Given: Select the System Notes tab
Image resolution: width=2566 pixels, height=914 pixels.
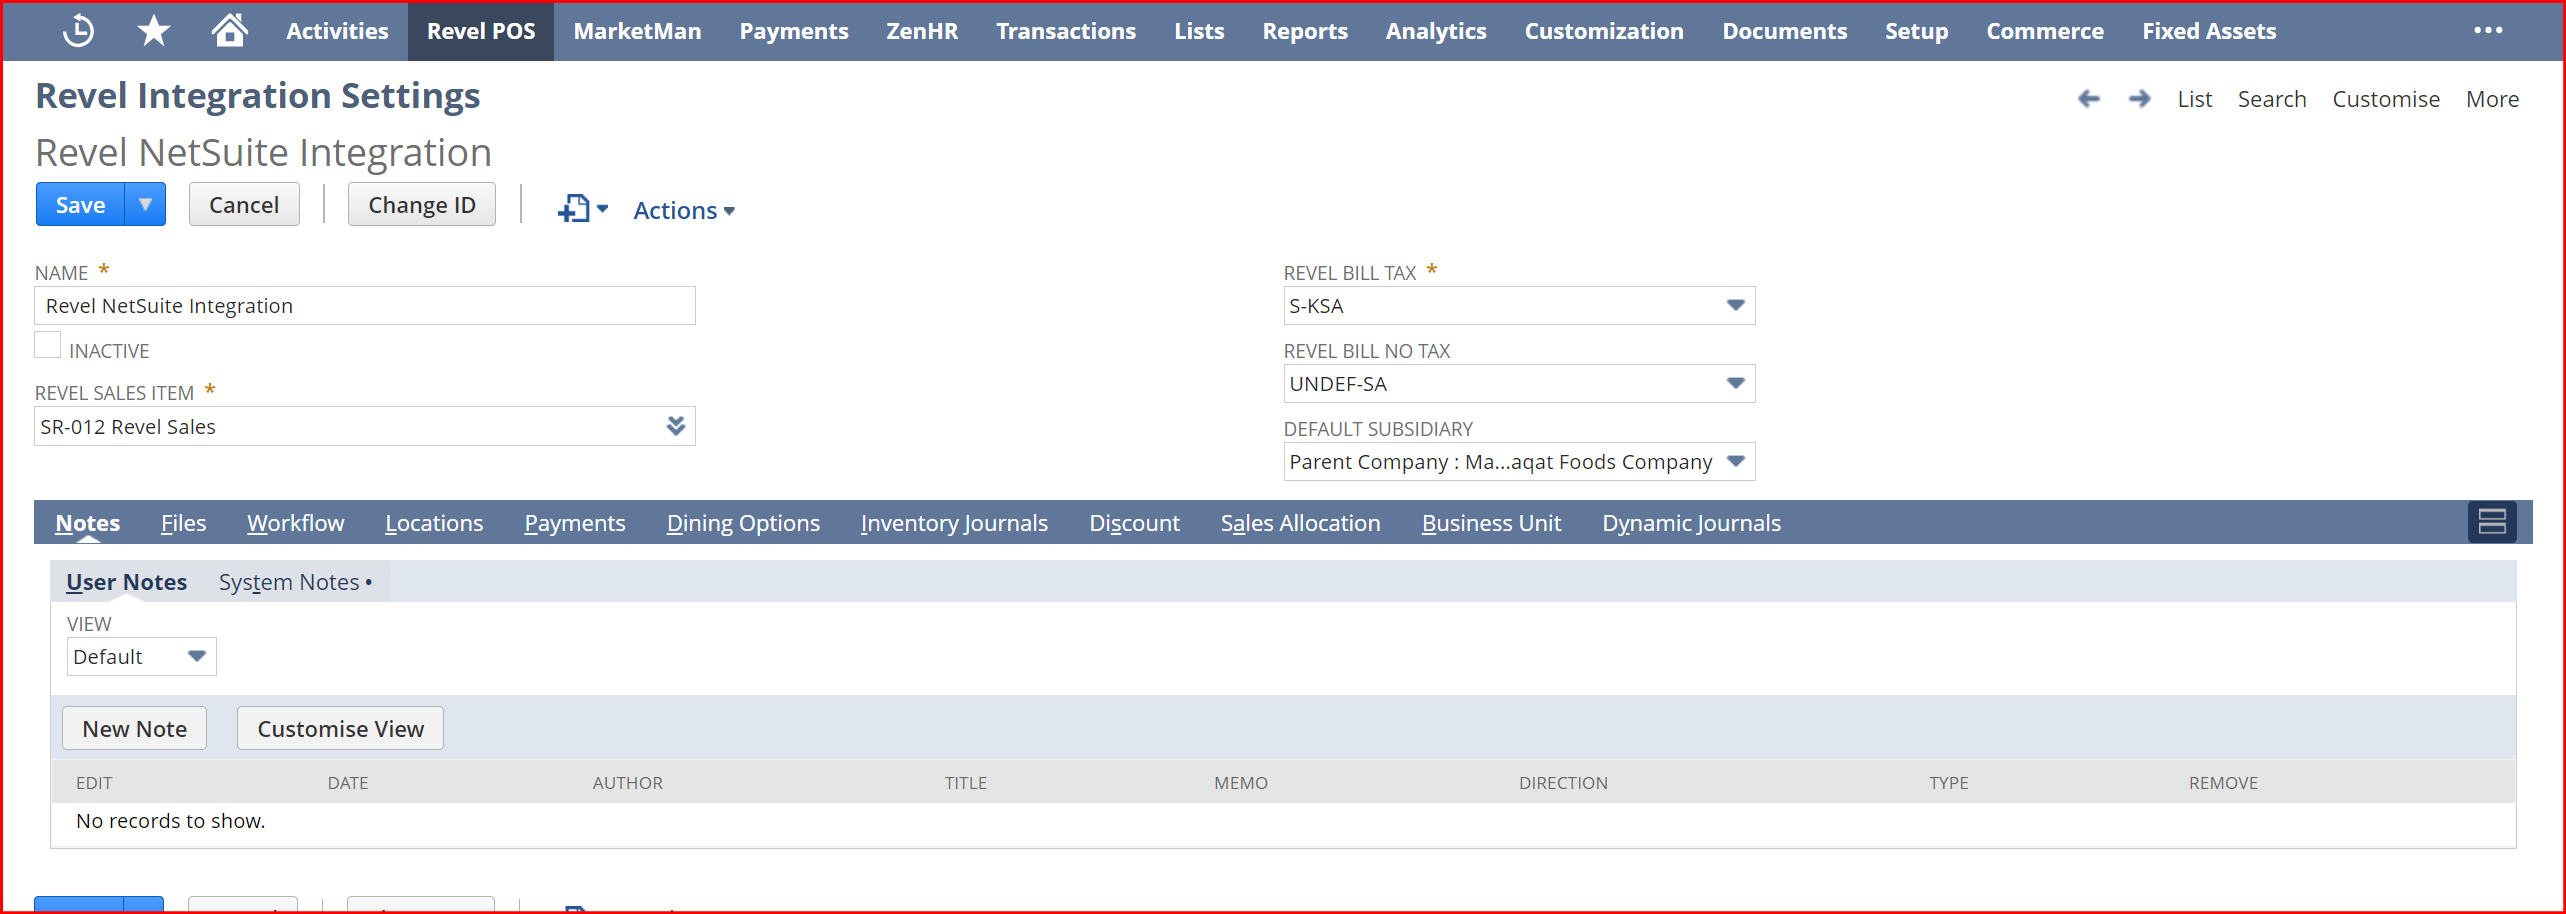Looking at the screenshot, I should click(295, 582).
